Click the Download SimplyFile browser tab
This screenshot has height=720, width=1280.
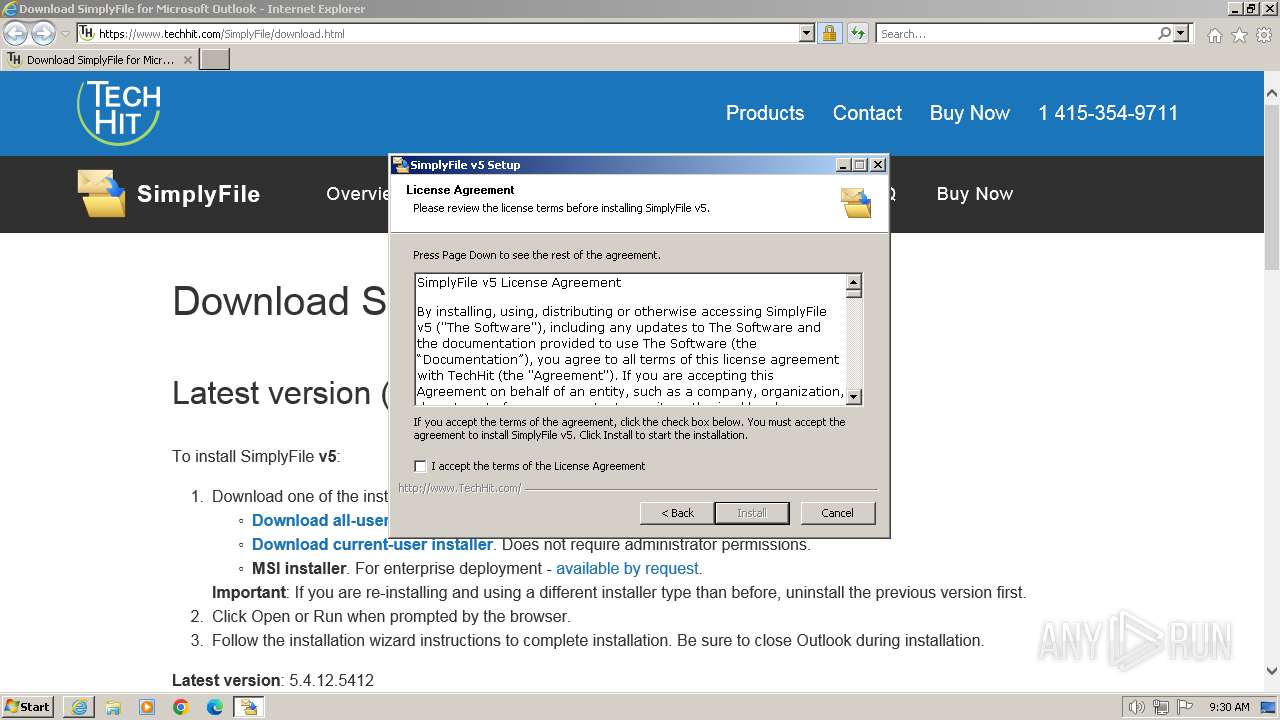click(100, 60)
